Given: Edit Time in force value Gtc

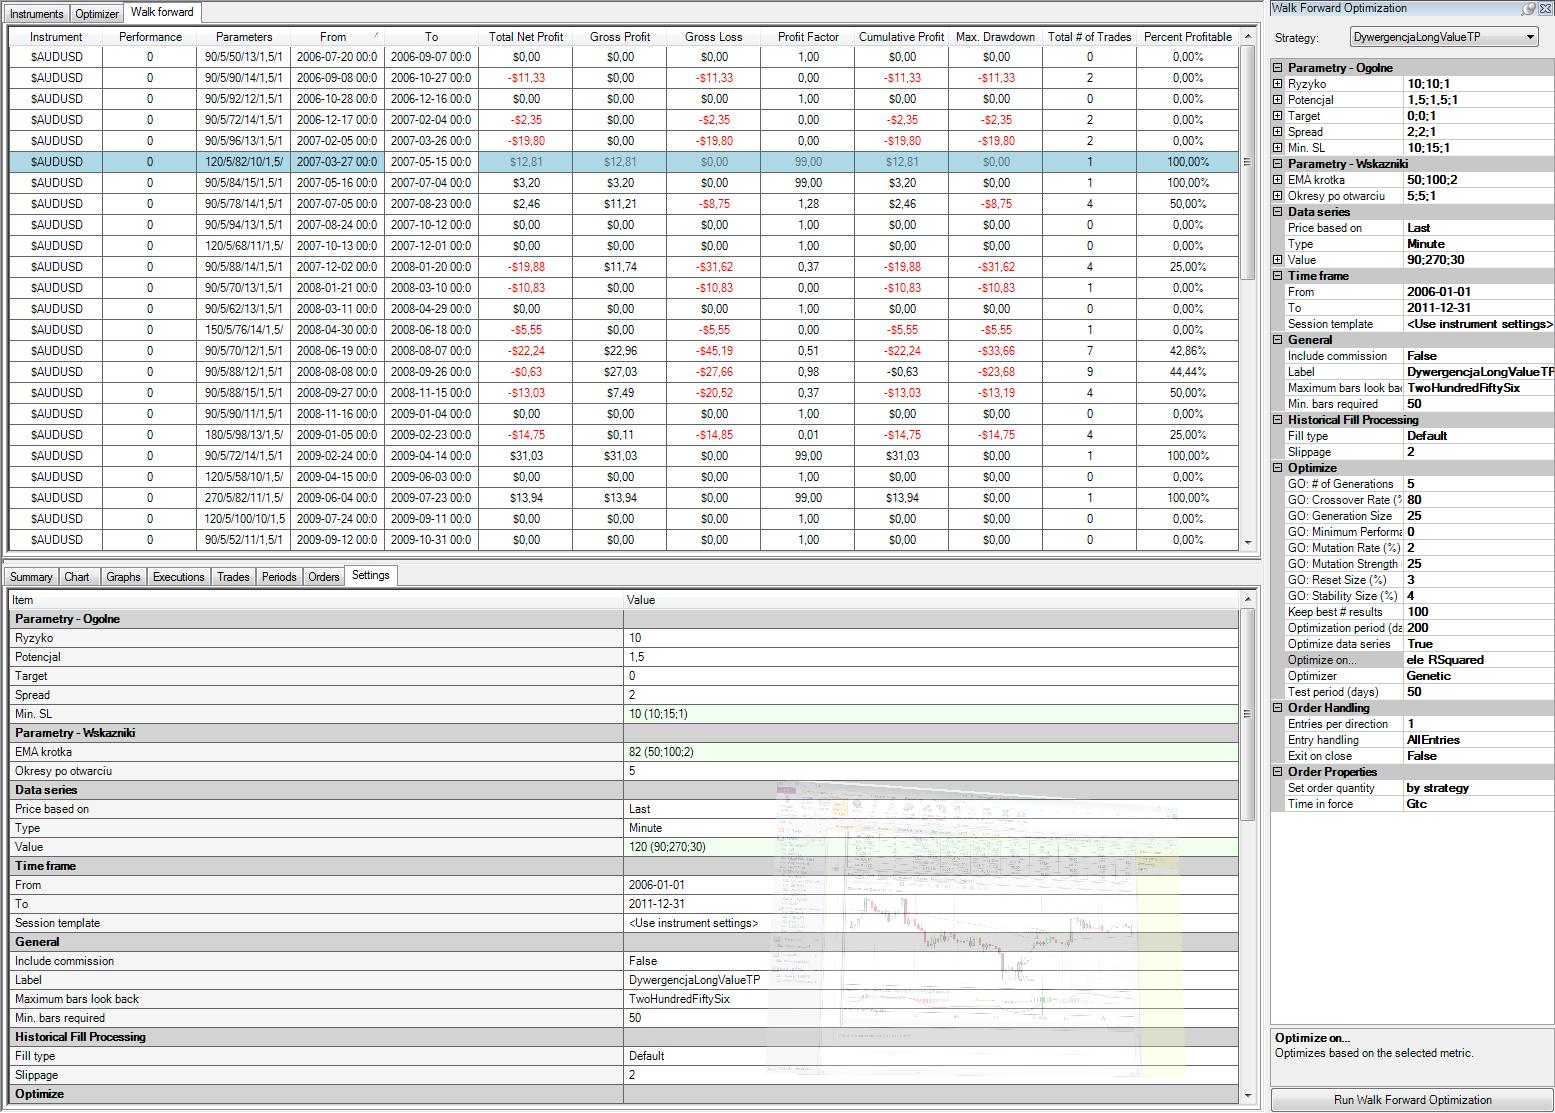Looking at the screenshot, I should (1479, 804).
